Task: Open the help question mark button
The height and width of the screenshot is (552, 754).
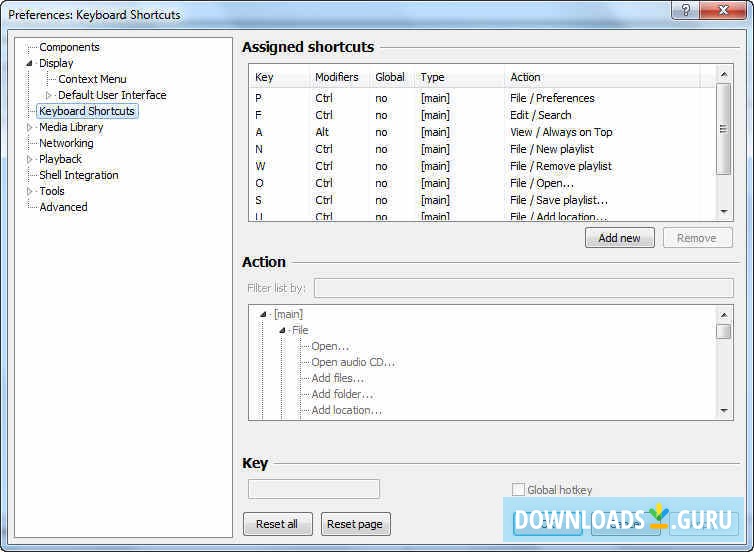Action: pyautogui.click(x=686, y=10)
